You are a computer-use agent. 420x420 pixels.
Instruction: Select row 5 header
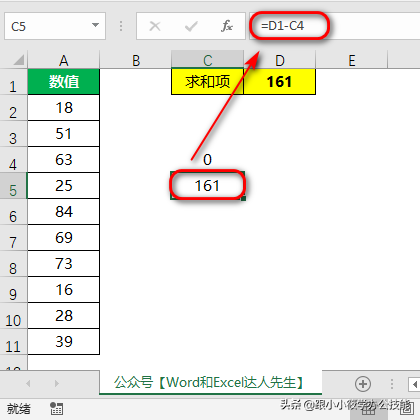pyautogui.click(x=13, y=186)
